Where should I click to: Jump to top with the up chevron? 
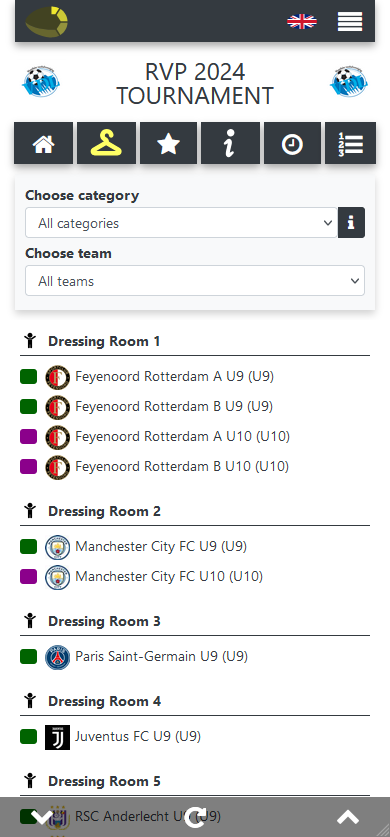click(x=348, y=817)
